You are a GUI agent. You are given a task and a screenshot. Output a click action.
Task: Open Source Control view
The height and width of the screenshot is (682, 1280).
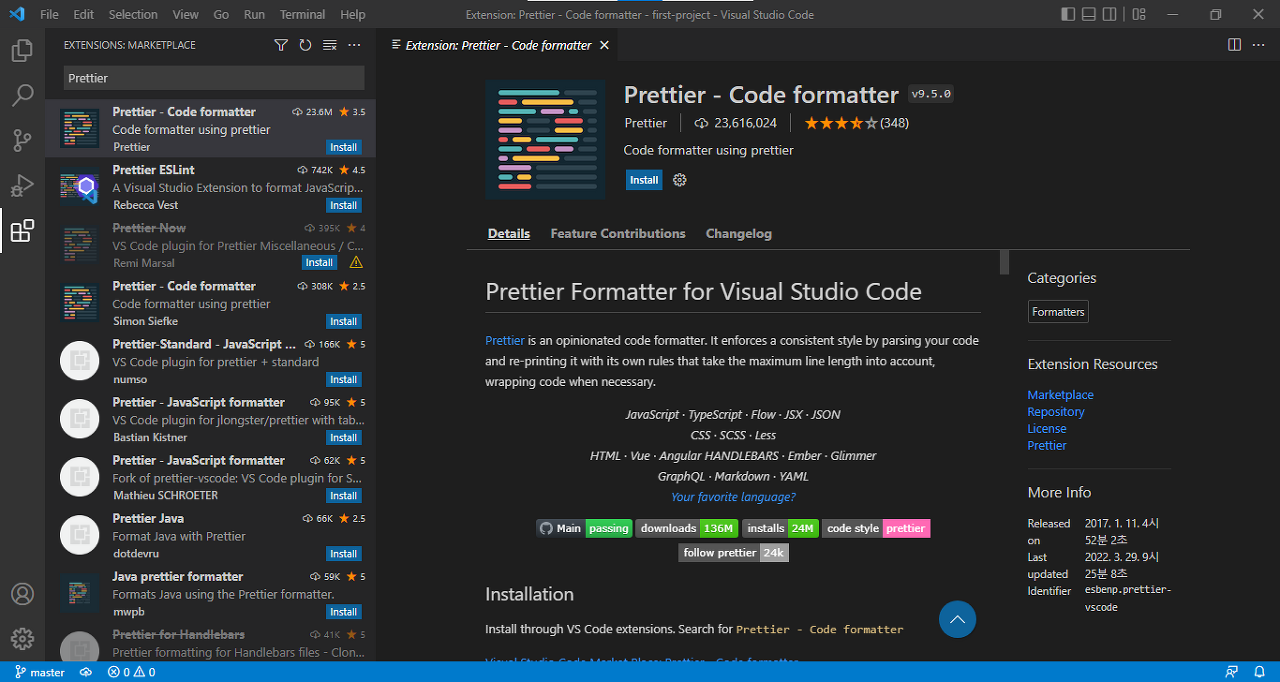click(22, 140)
